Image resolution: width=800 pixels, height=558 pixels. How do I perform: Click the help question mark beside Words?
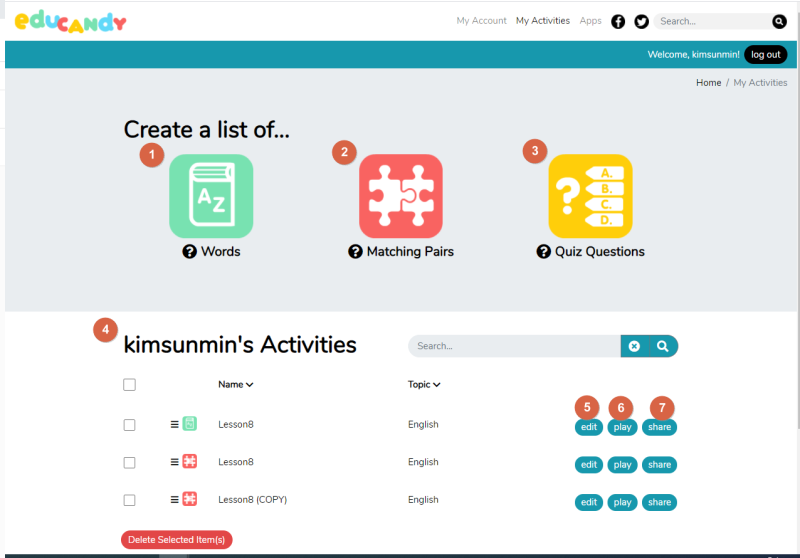click(189, 251)
